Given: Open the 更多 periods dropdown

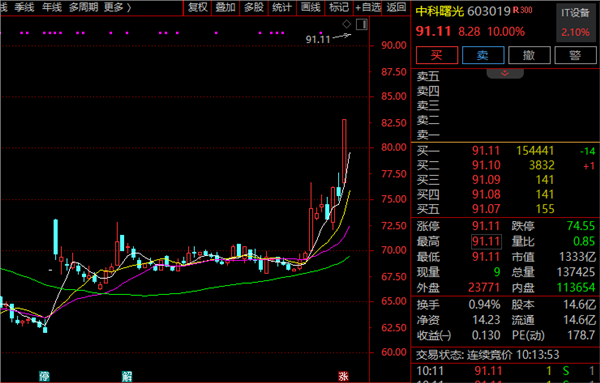Looking at the screenshot, I should [x=117, y=7].
